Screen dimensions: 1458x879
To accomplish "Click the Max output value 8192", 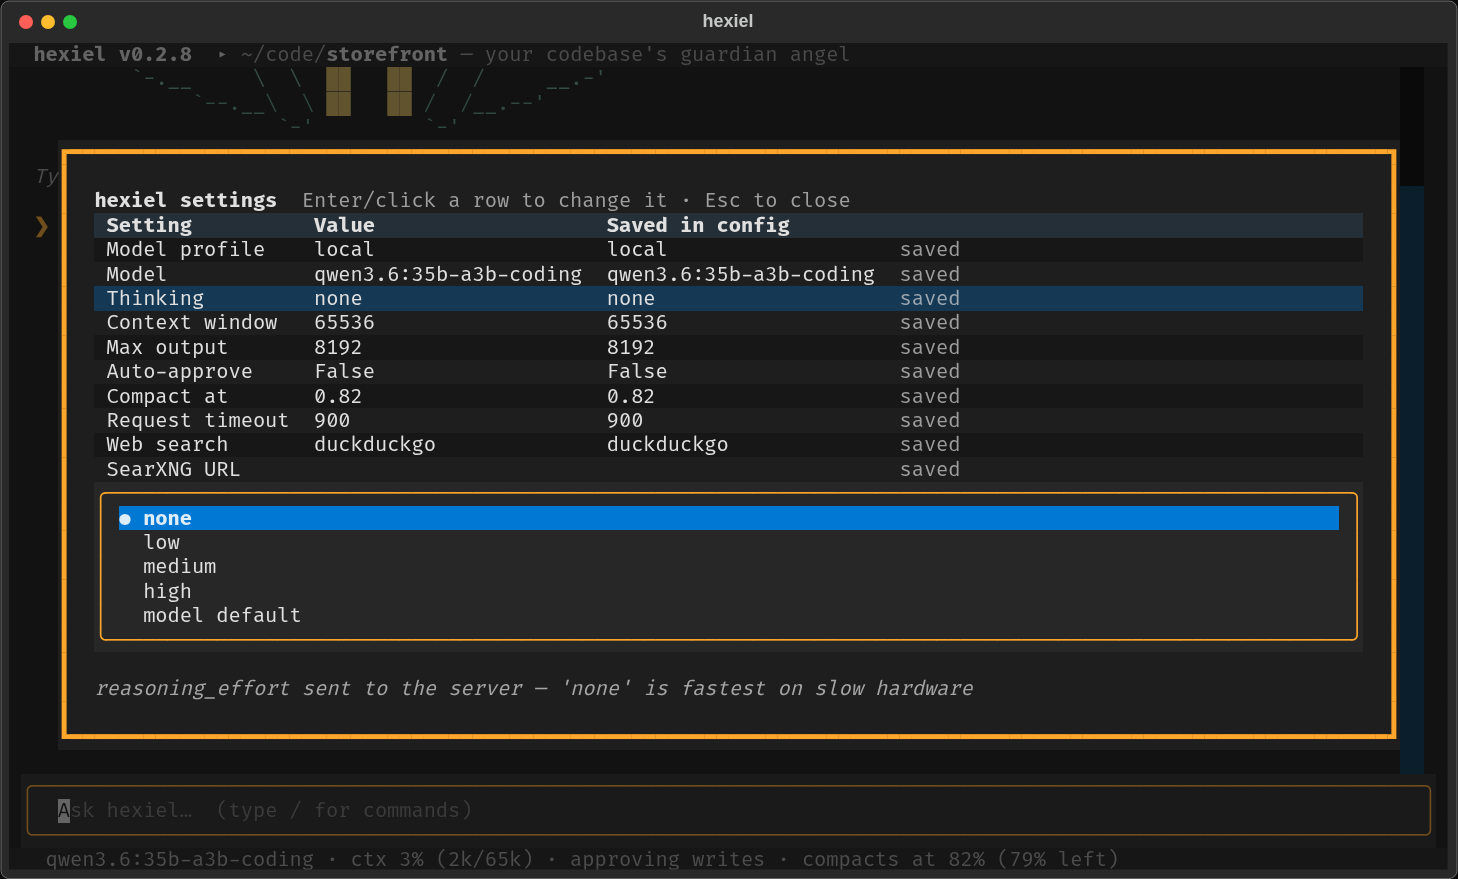I will pyautogui.click(x=338, y=347).
